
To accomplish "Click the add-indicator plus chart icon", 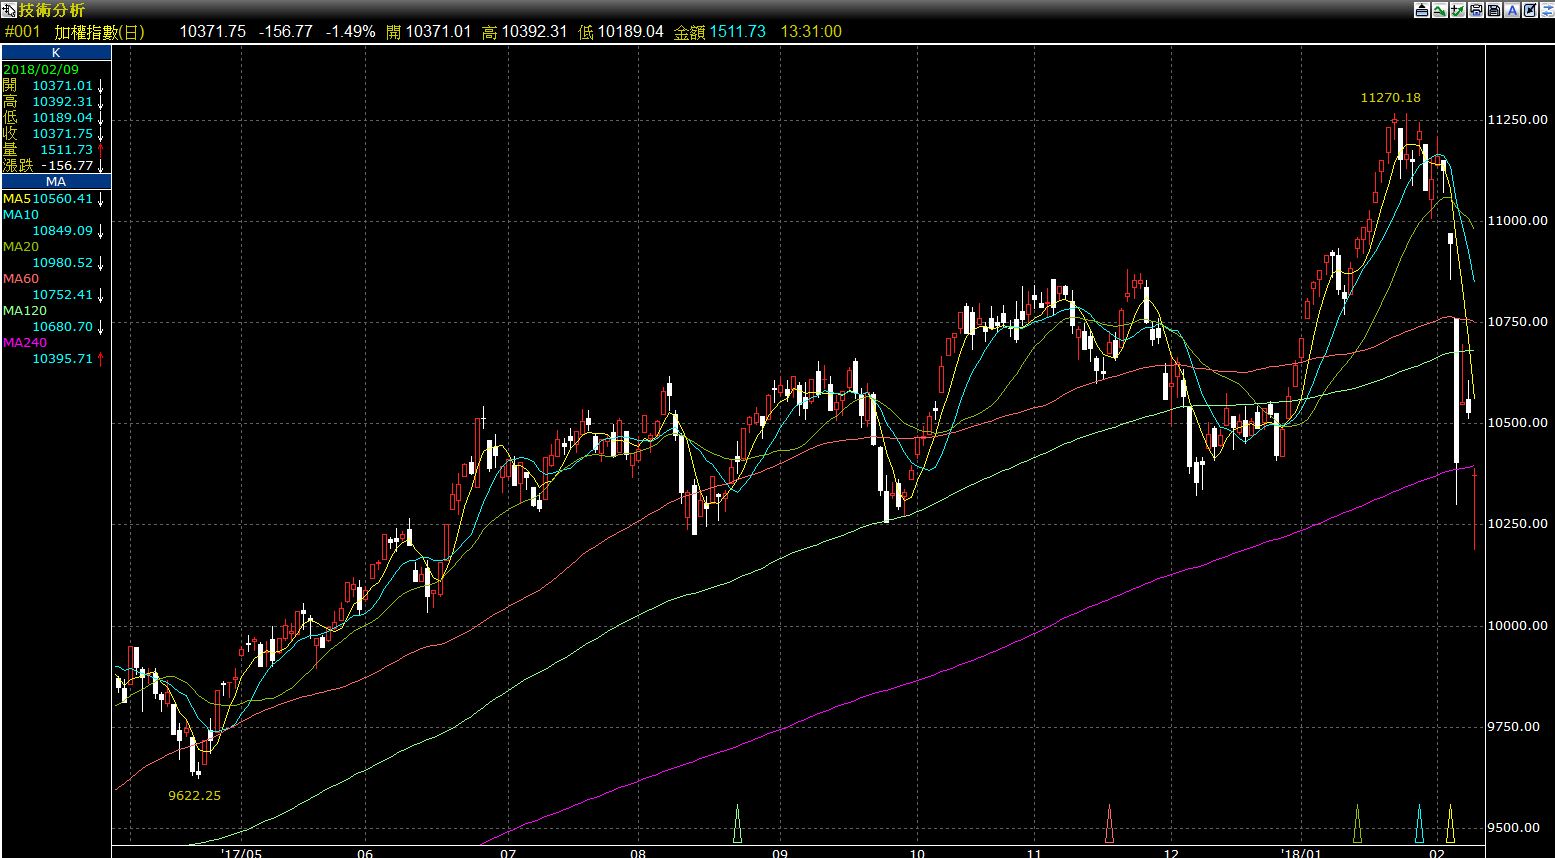I will [x=1458, y=10].
